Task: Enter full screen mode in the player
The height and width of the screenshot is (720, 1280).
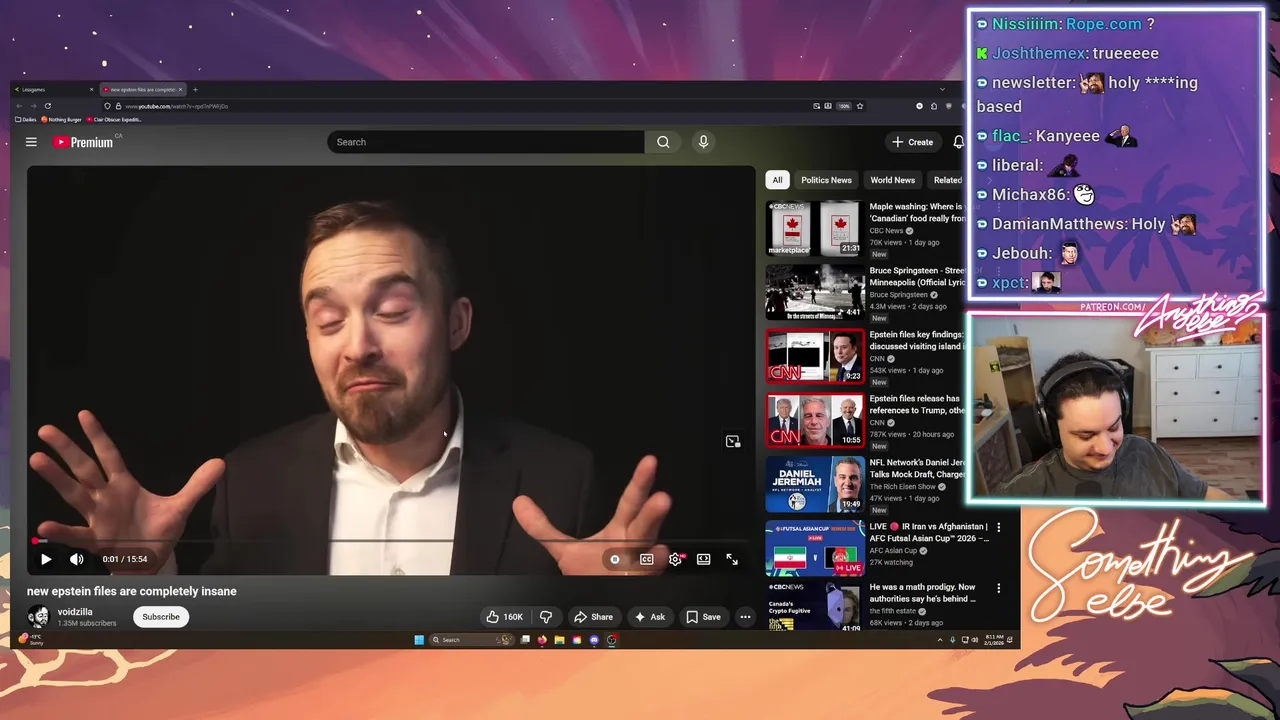Action: pyautogui.click(x=732, y=559)
